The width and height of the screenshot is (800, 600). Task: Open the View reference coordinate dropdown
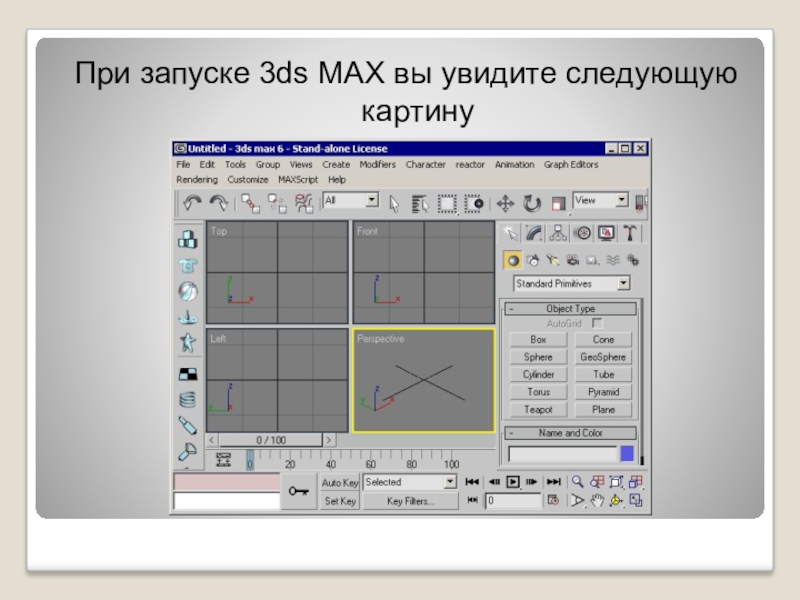coord(600,200)
